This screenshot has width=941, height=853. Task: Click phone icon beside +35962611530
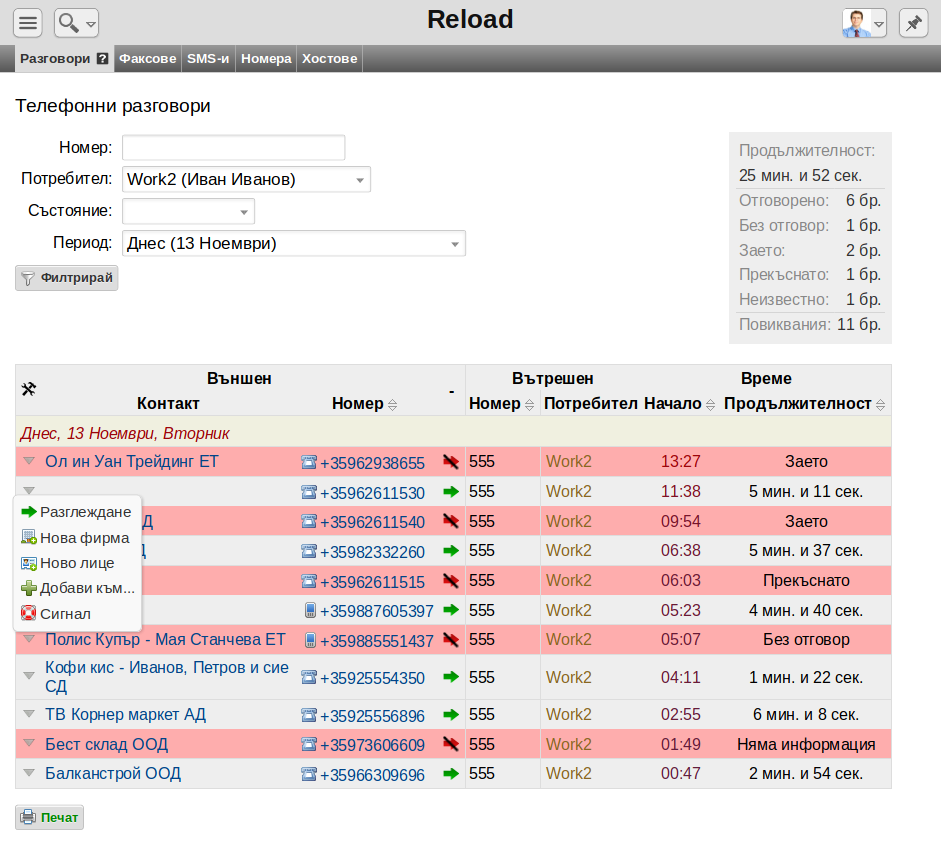tap(308, 492)
